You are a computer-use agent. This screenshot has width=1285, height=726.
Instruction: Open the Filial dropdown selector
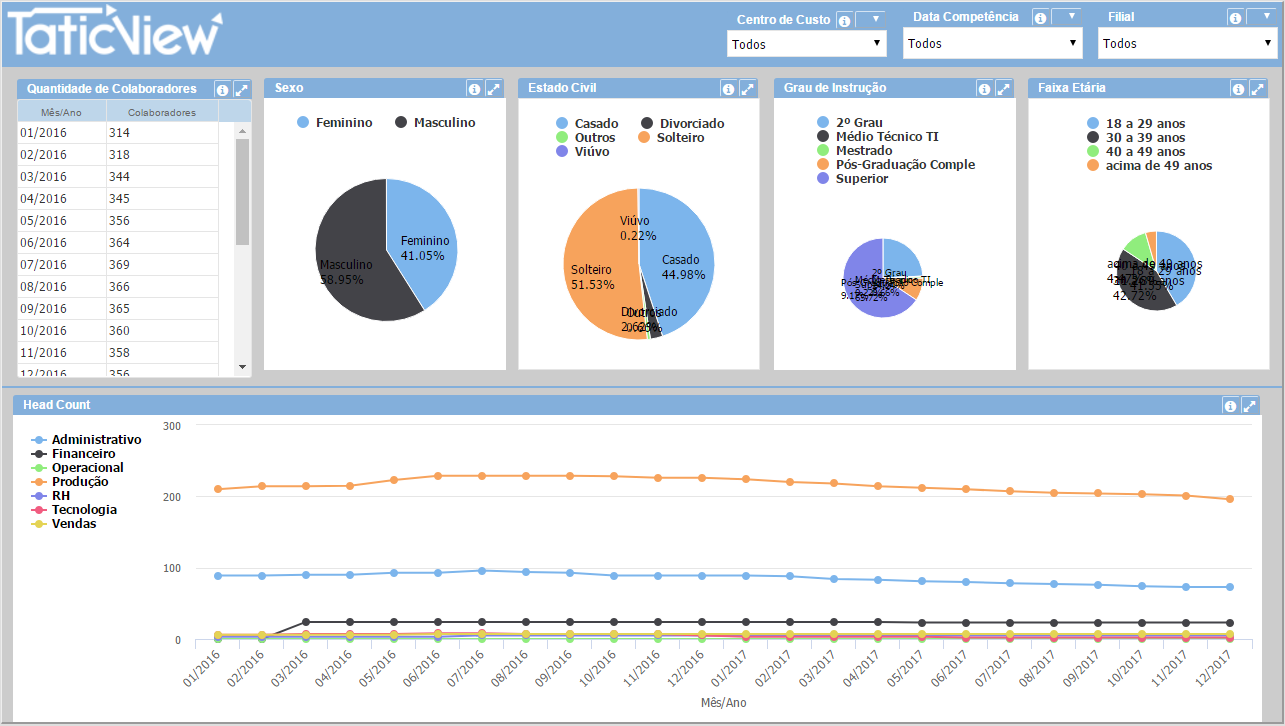1187,44
